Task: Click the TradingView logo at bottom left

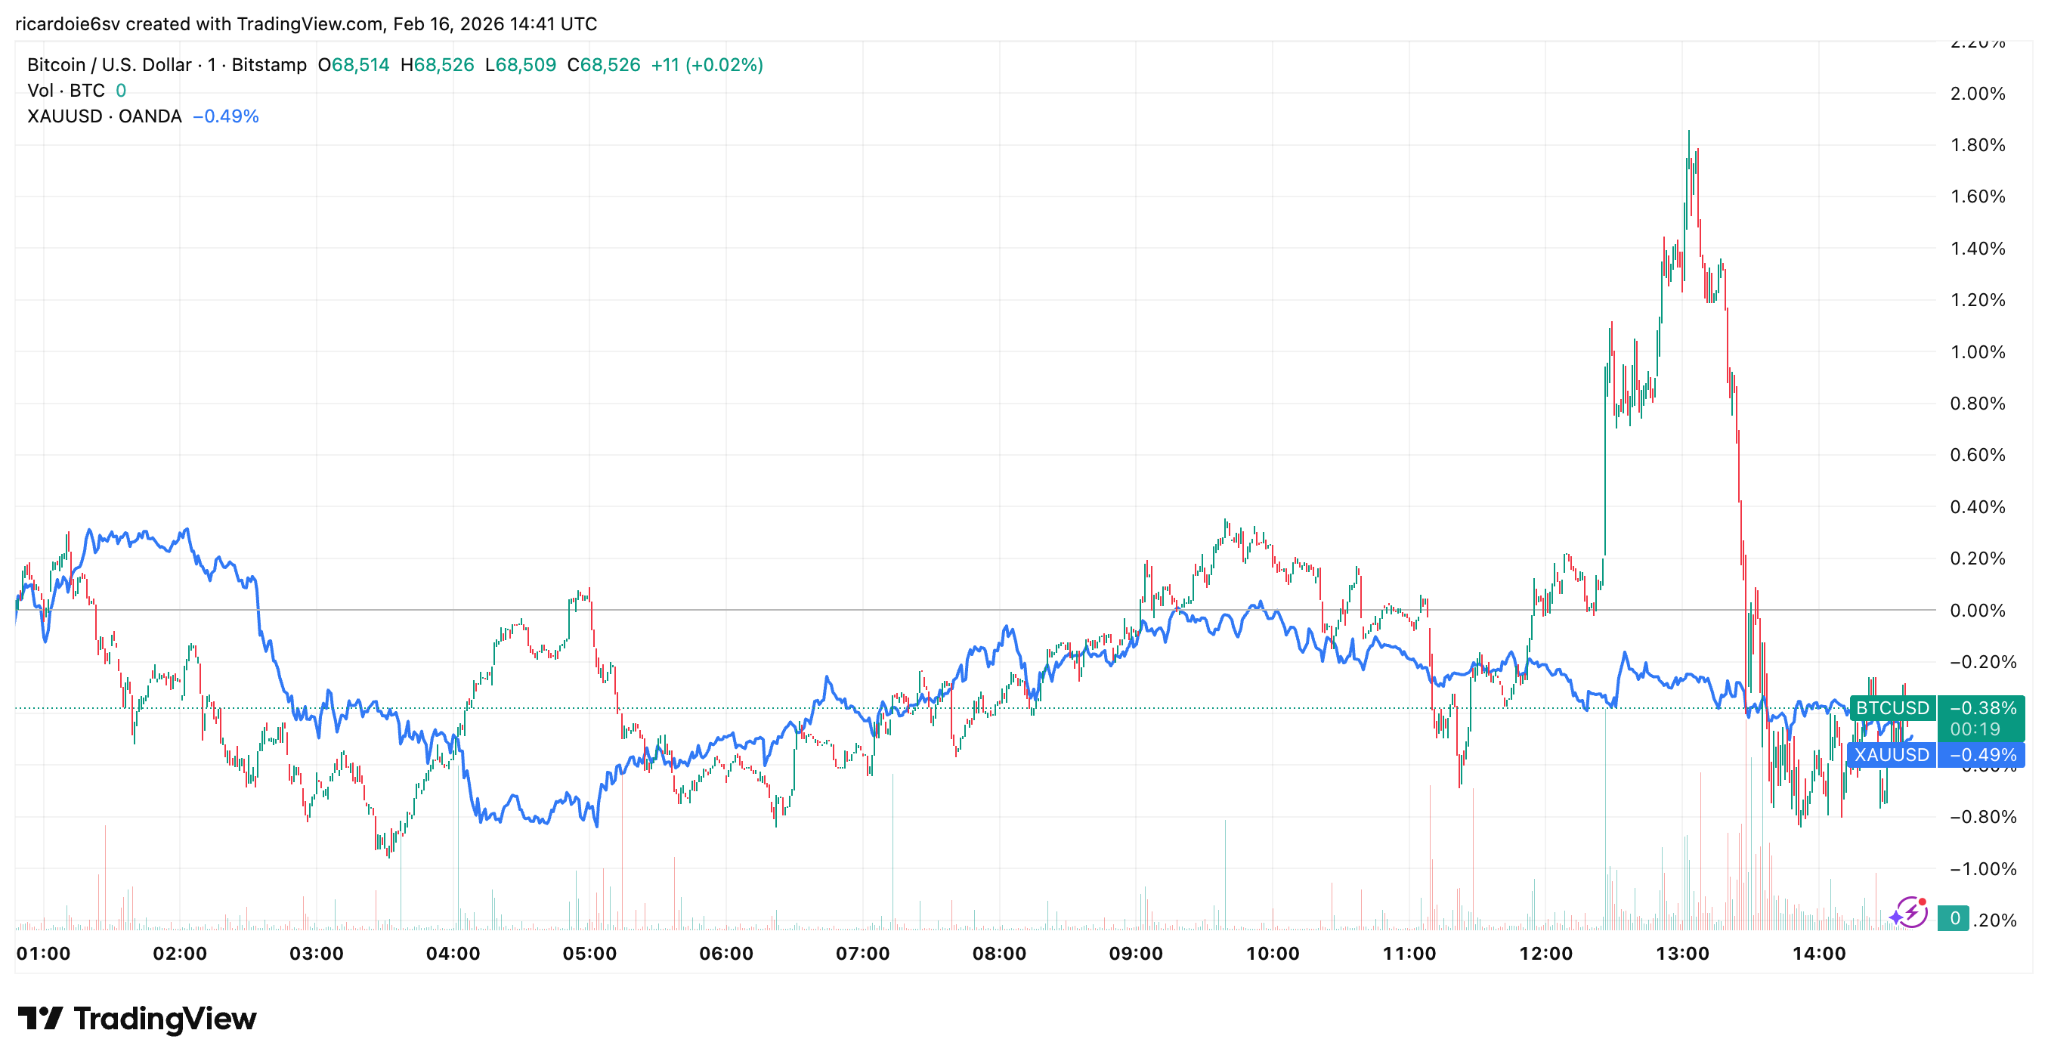Action: click(137, 1019)
